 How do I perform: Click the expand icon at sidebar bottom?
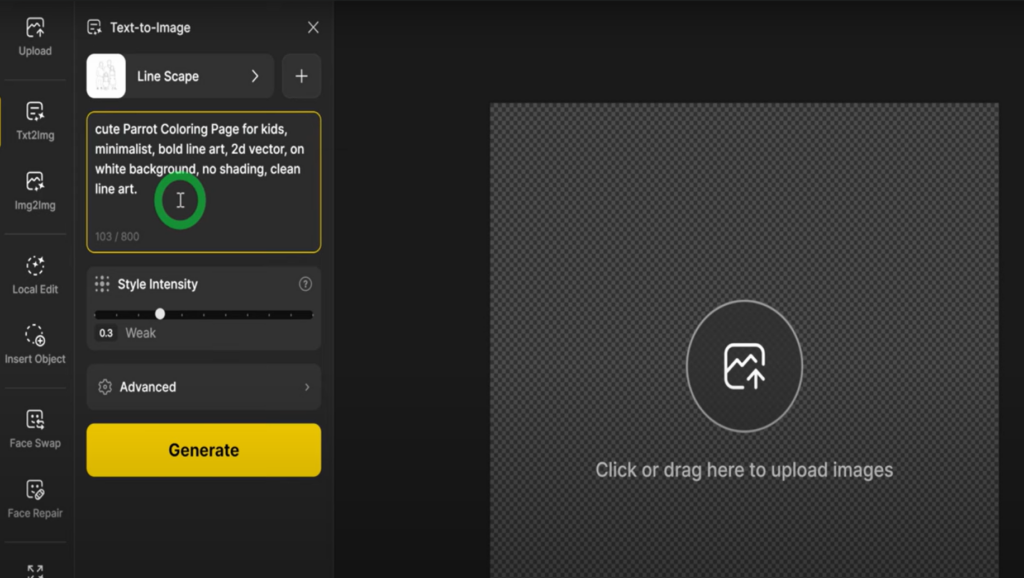(x=35, y=570)
